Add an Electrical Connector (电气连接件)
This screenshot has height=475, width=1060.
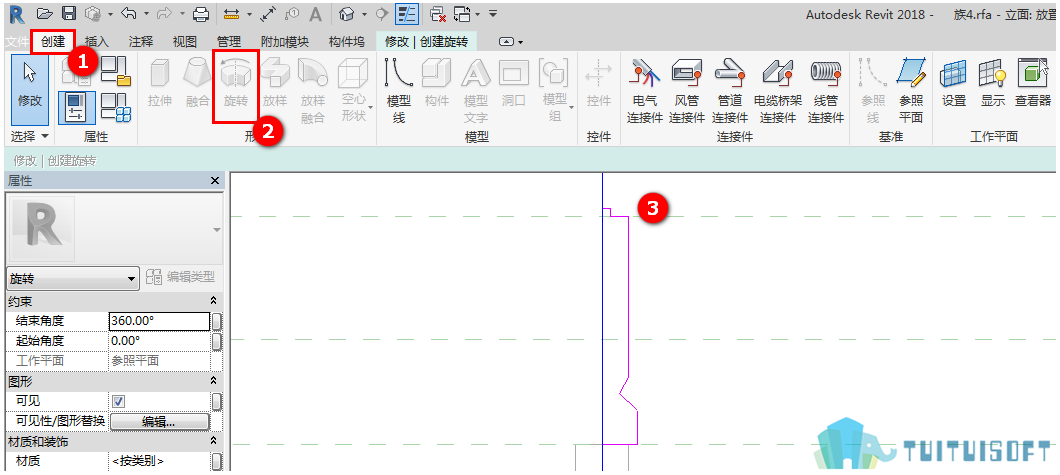tap(645, 91)
